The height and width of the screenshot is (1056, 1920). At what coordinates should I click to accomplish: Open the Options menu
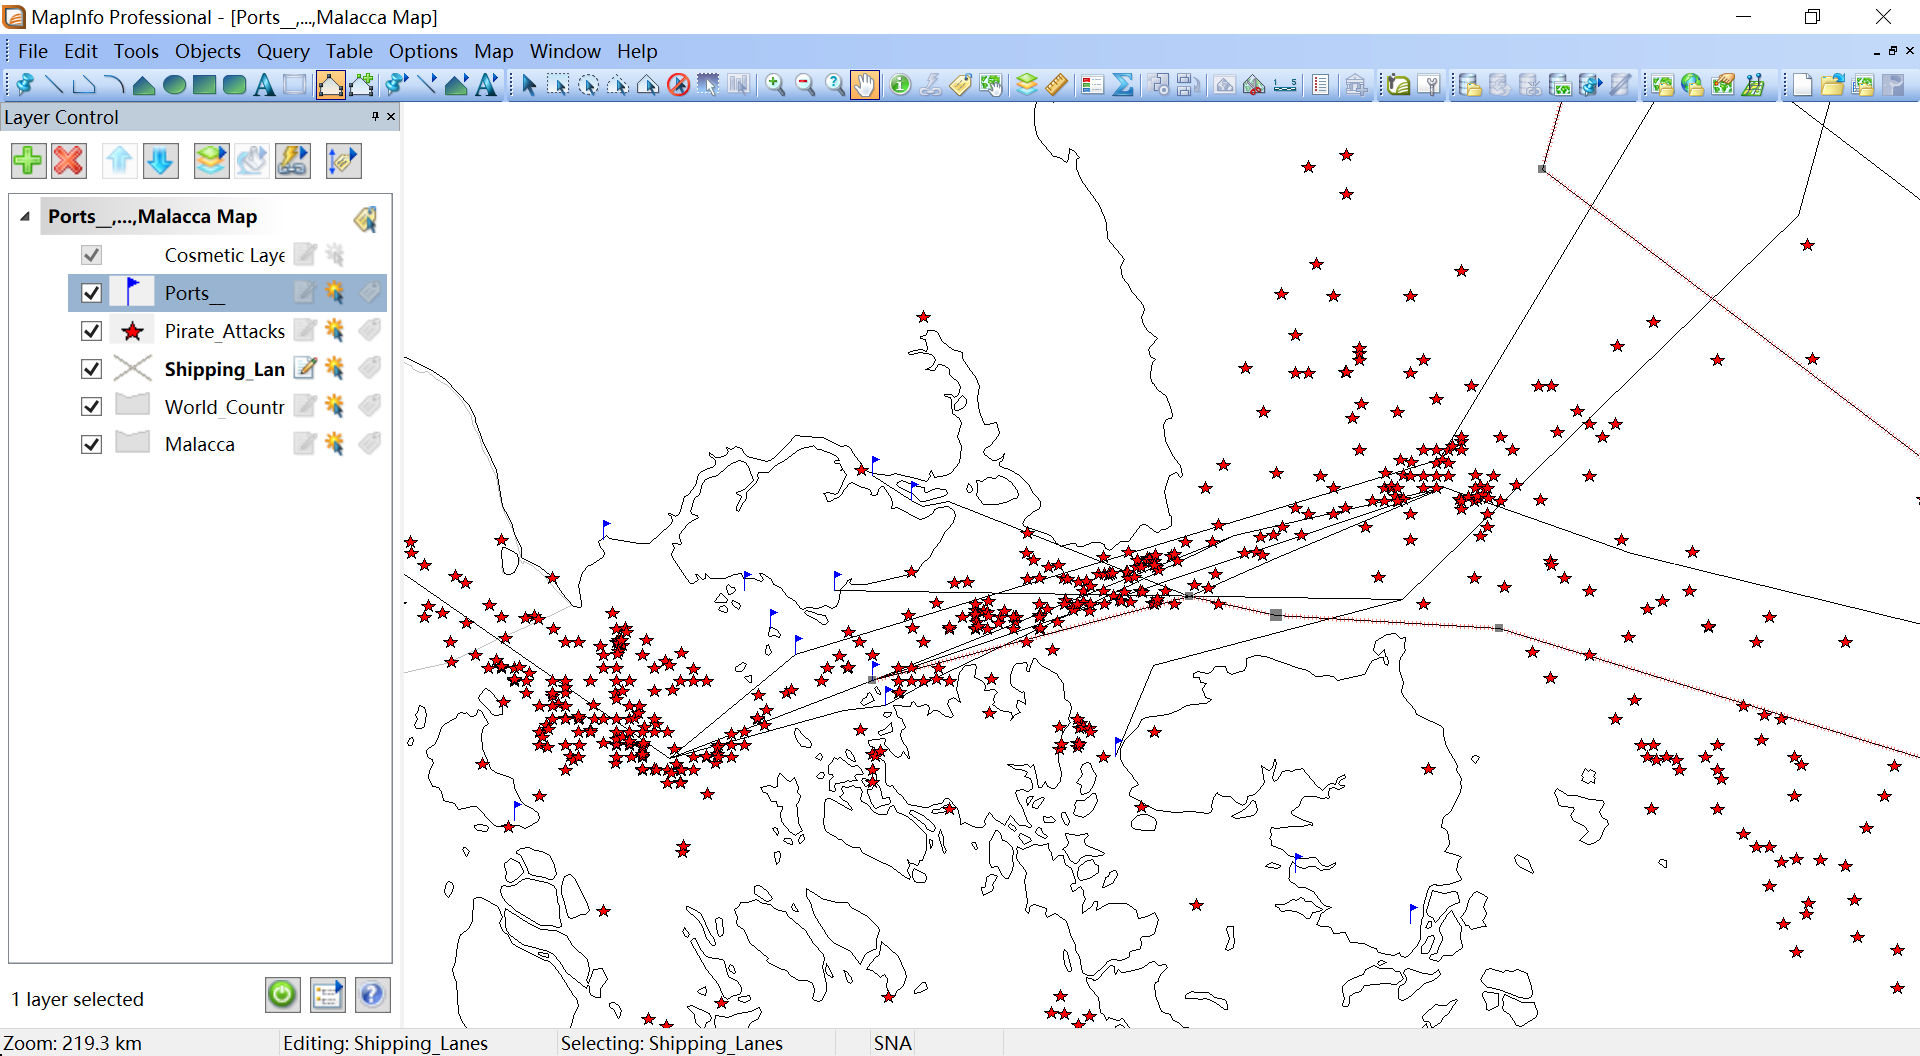pyautogui.click(x=423, y=51)
